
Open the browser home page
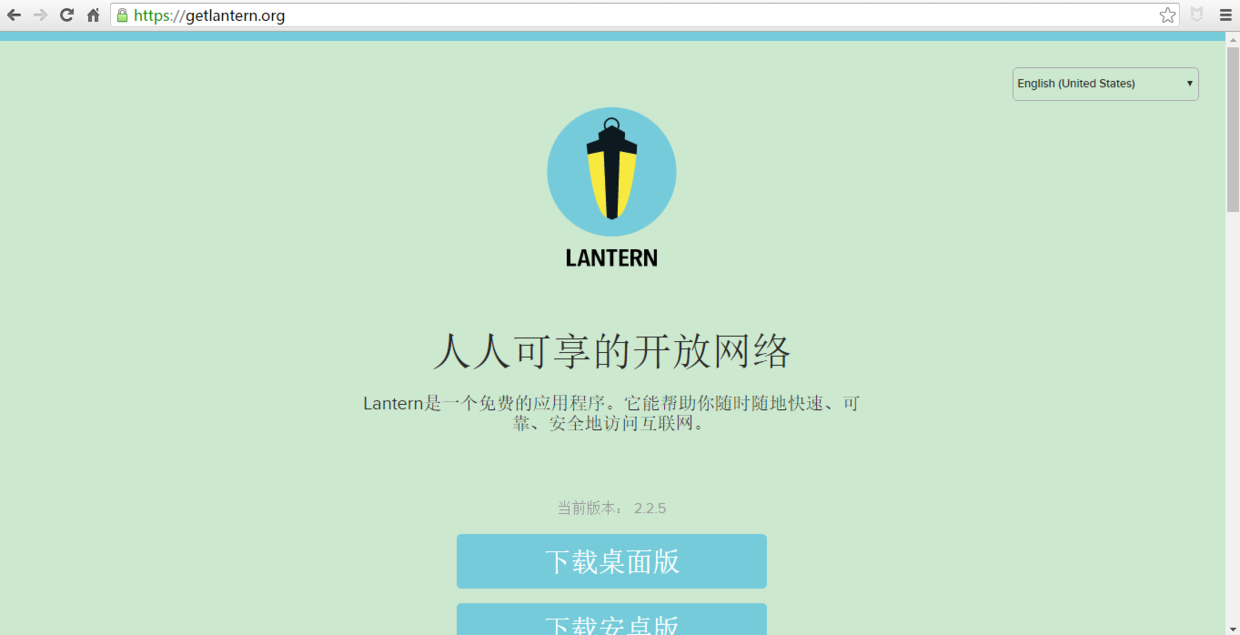[x=93, y=15]
